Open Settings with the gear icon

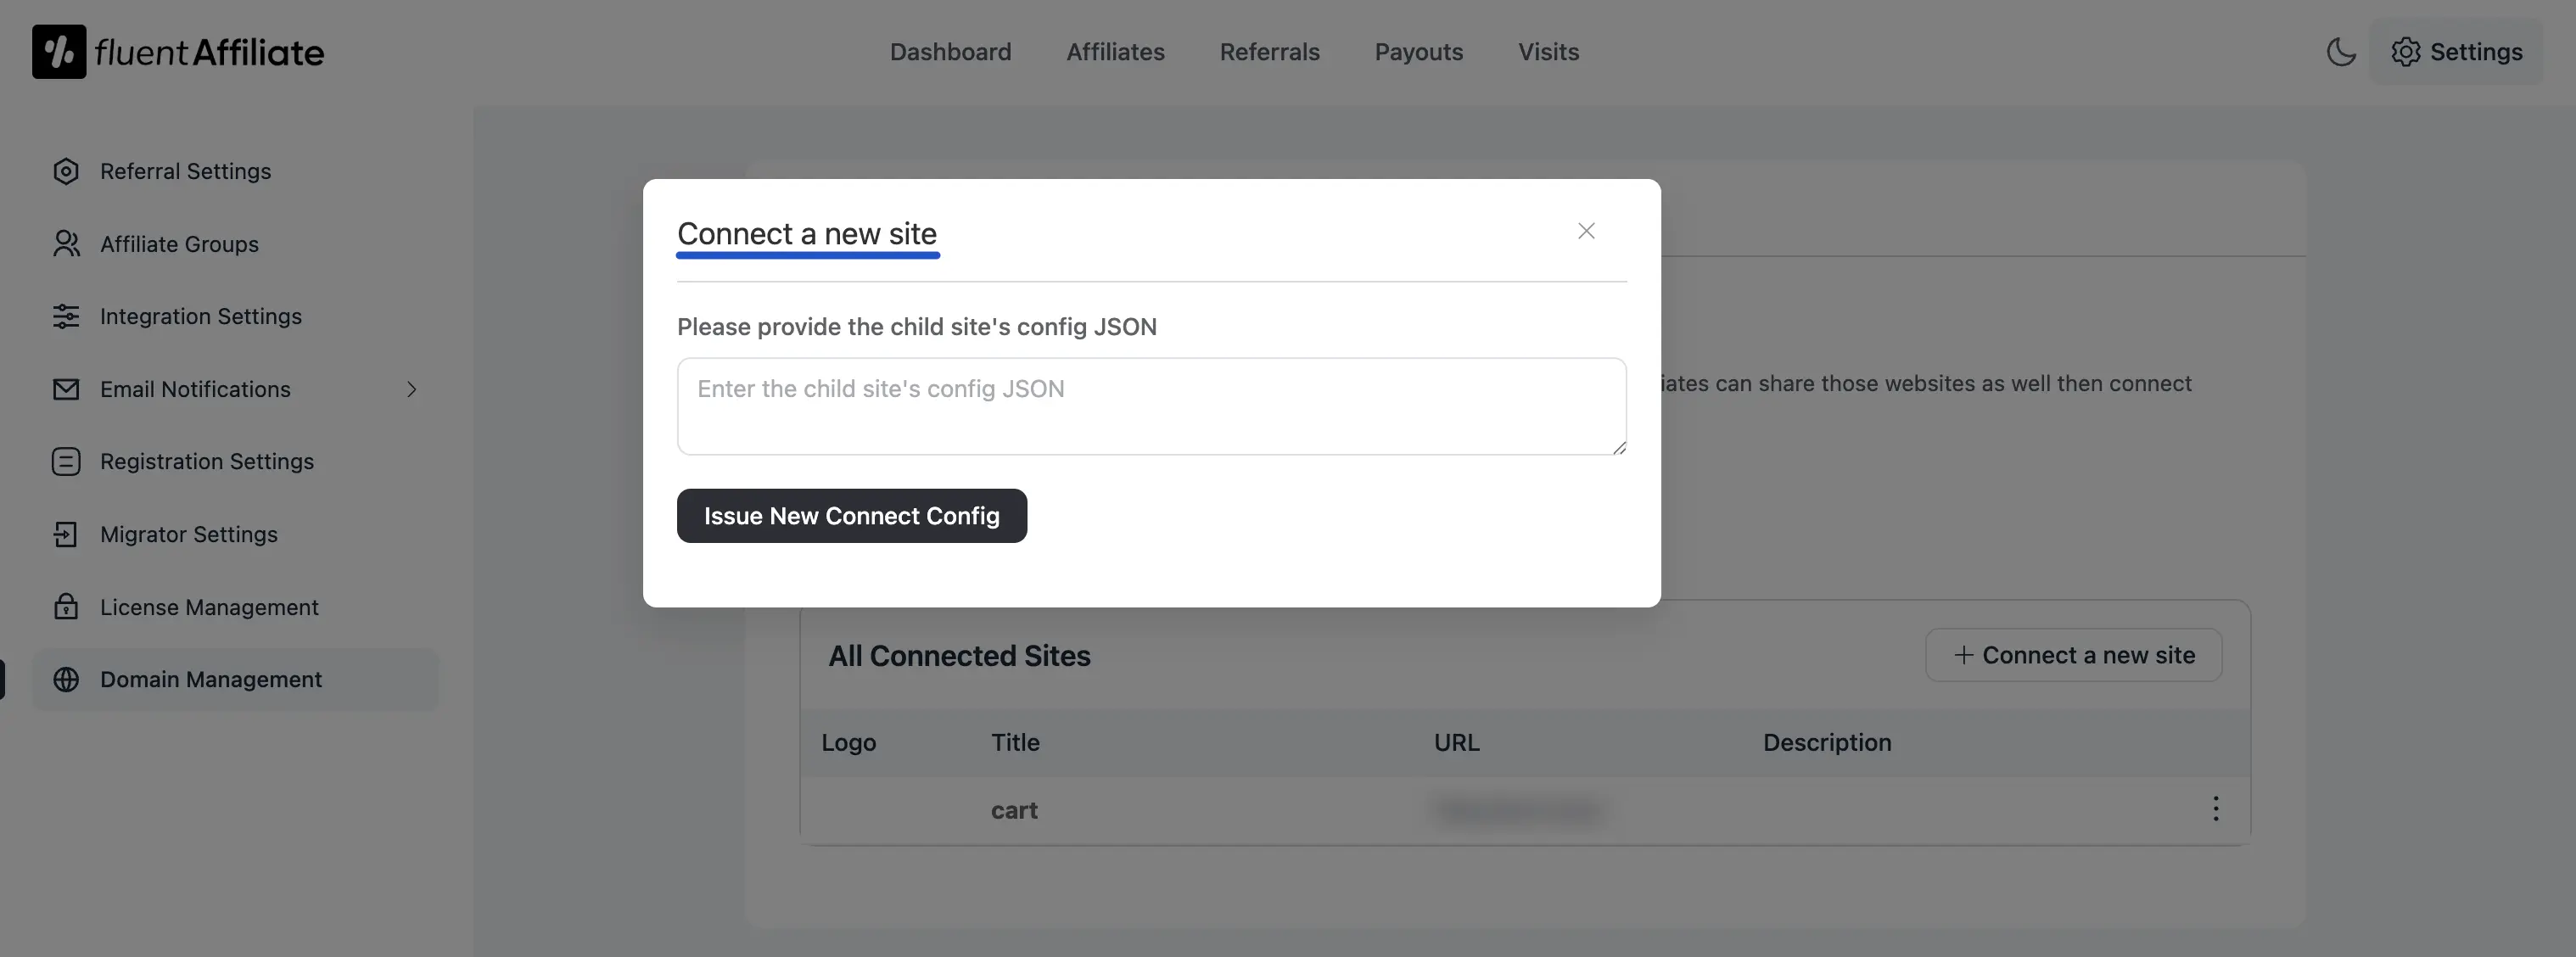pyautogui.click(x=2406, y=52)
